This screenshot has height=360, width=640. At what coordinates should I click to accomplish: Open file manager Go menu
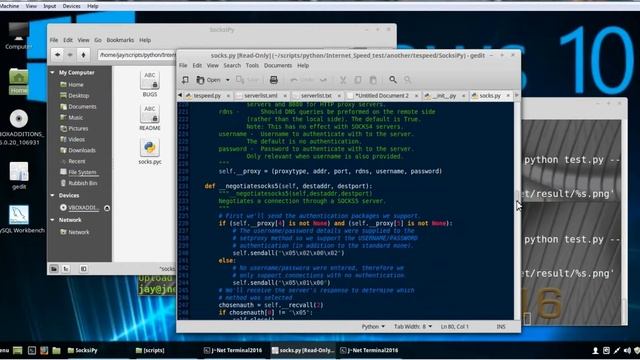point(98,40)
